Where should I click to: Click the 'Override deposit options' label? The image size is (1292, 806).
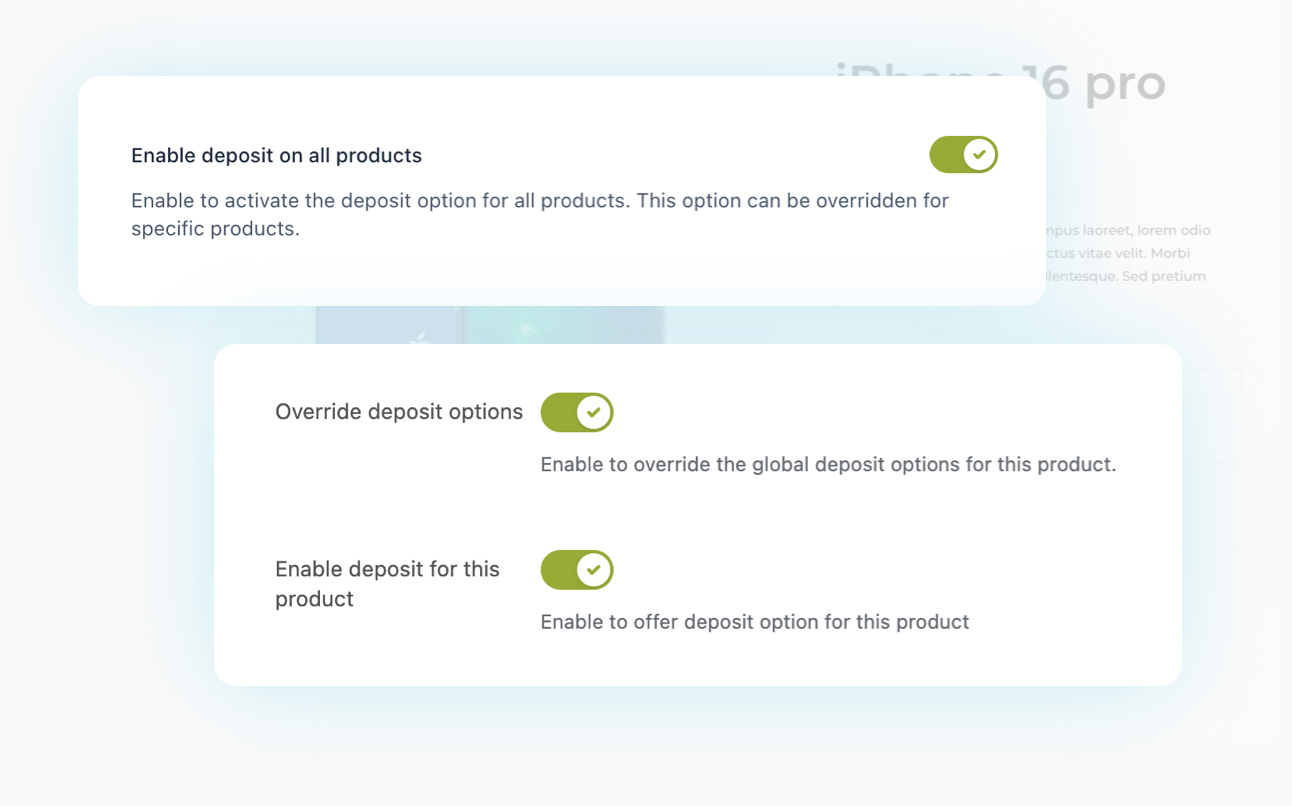pyautogui.click(x=399, y=412)
